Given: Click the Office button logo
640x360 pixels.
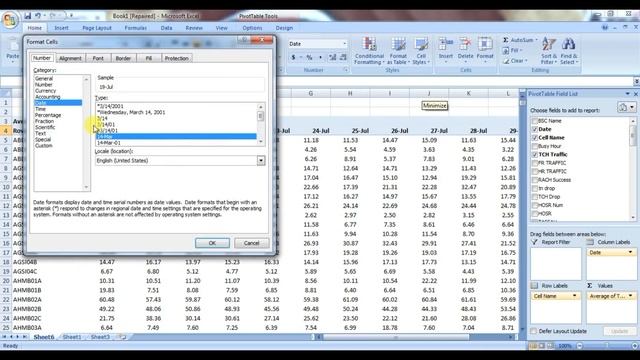Looking at the screenshot, I should pos(10,20).
